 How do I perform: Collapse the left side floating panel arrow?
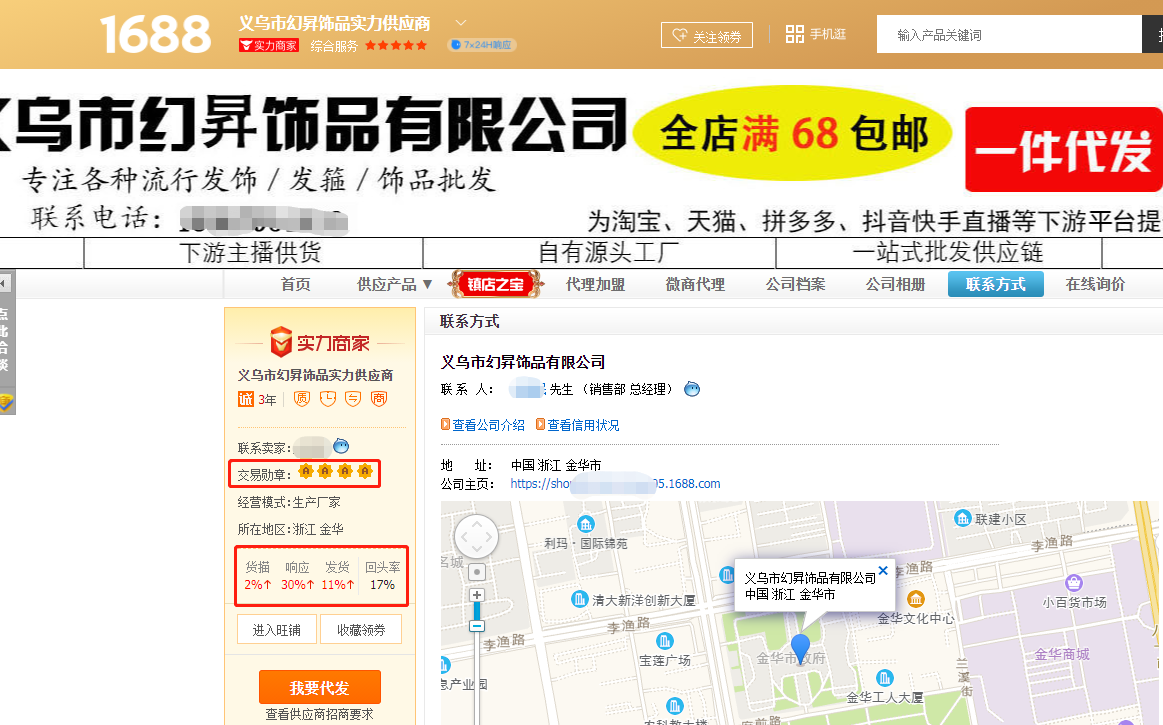pyautogui.click(x=4, y=283)
